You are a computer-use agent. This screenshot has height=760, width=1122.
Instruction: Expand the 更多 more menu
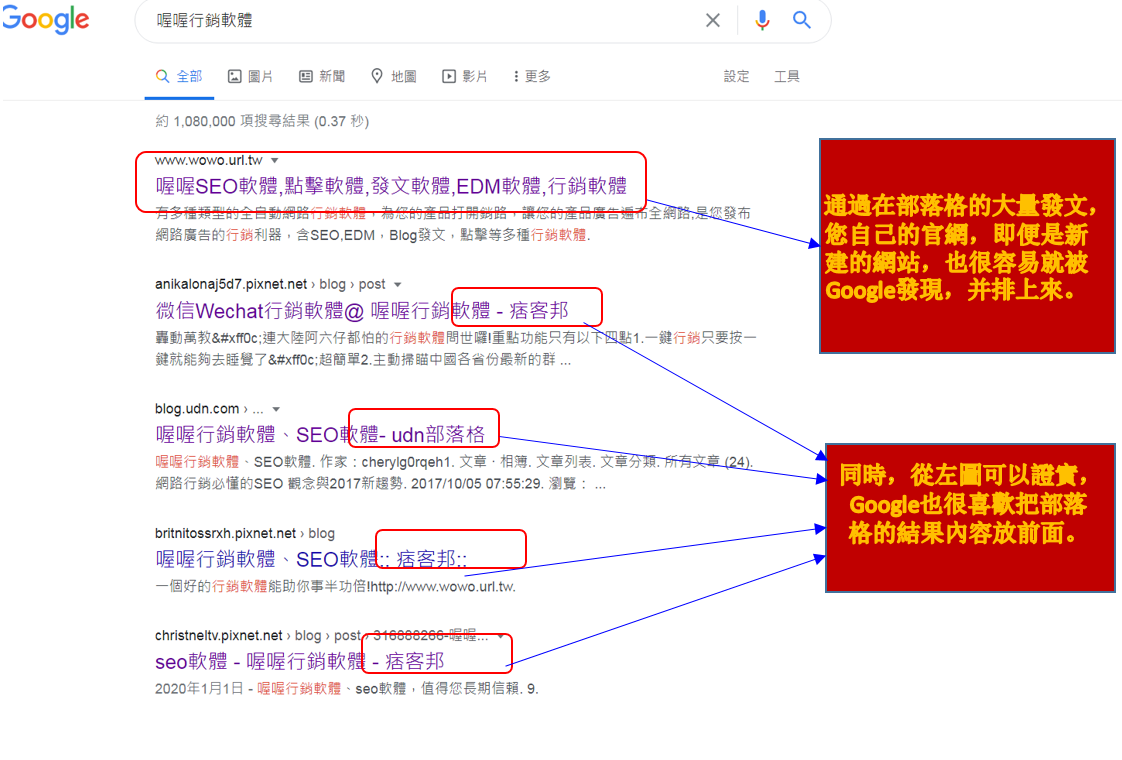tap(531, 77)
